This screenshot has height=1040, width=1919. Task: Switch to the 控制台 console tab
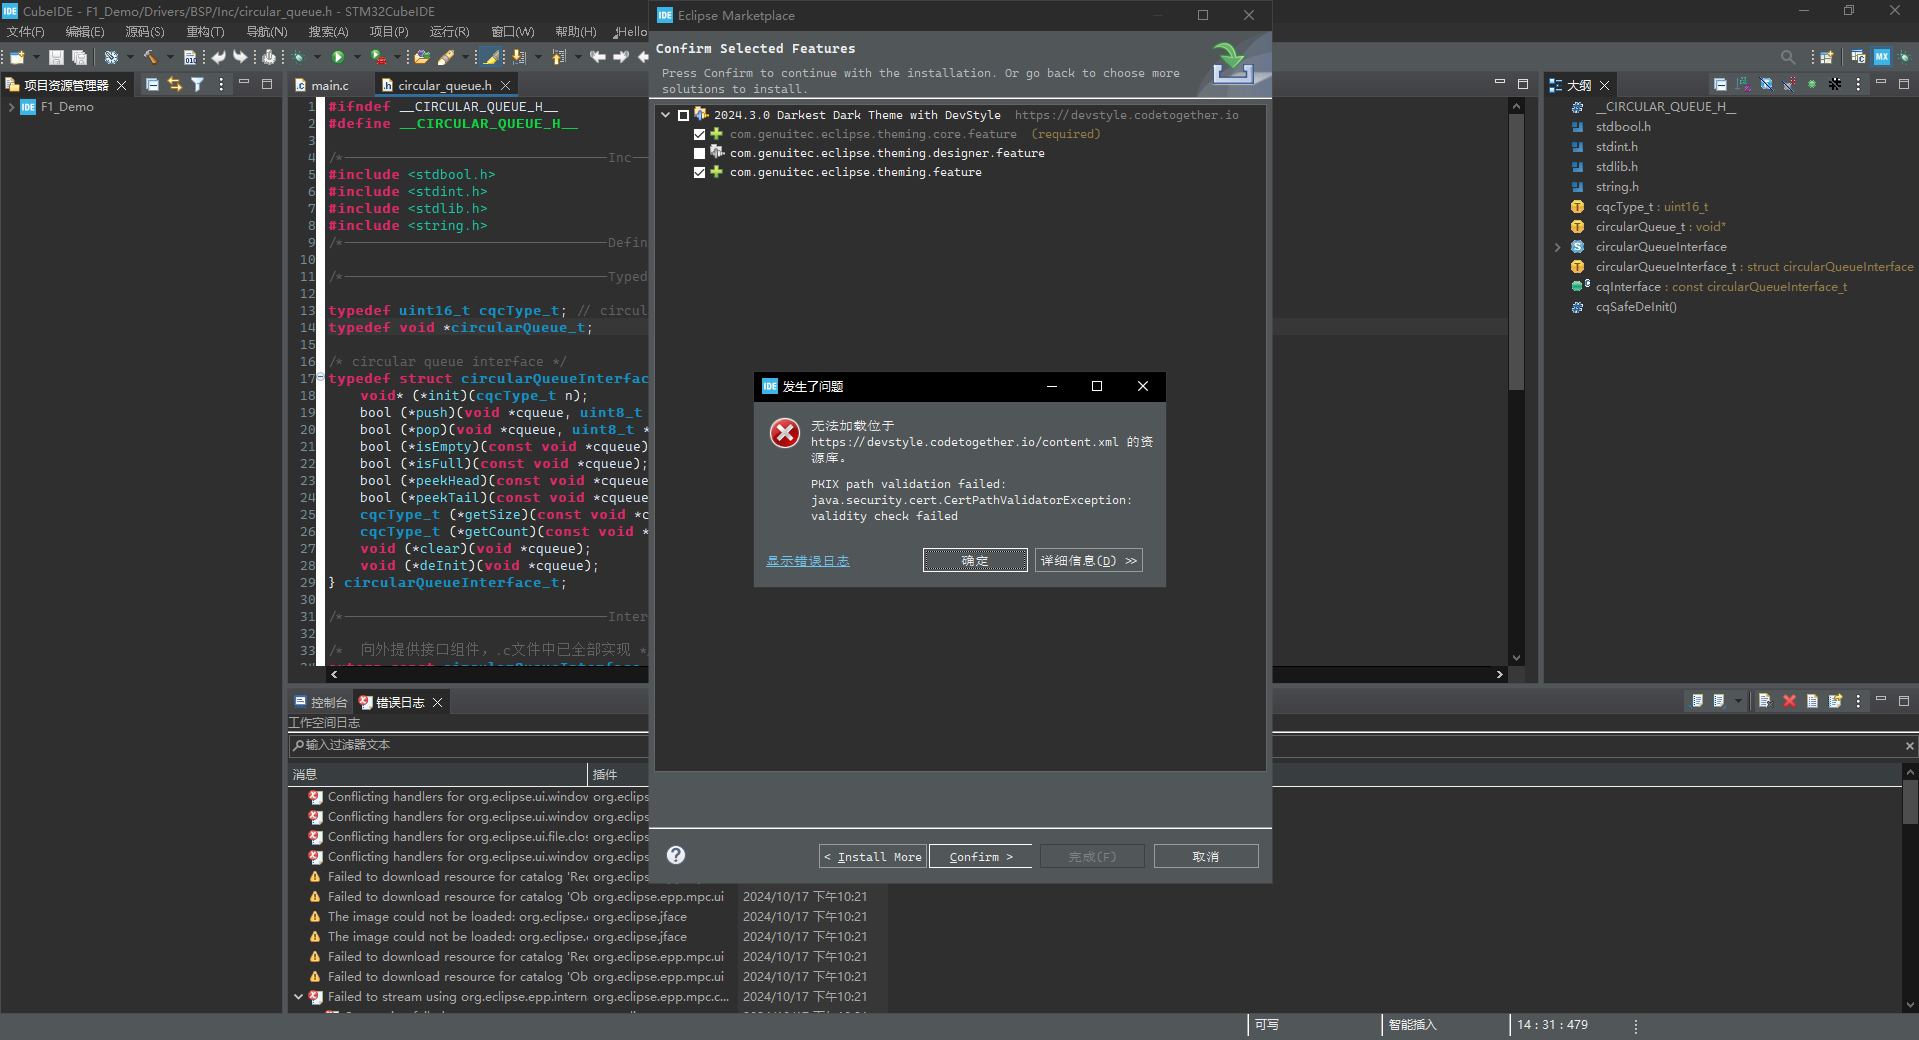tap(321, 702)
